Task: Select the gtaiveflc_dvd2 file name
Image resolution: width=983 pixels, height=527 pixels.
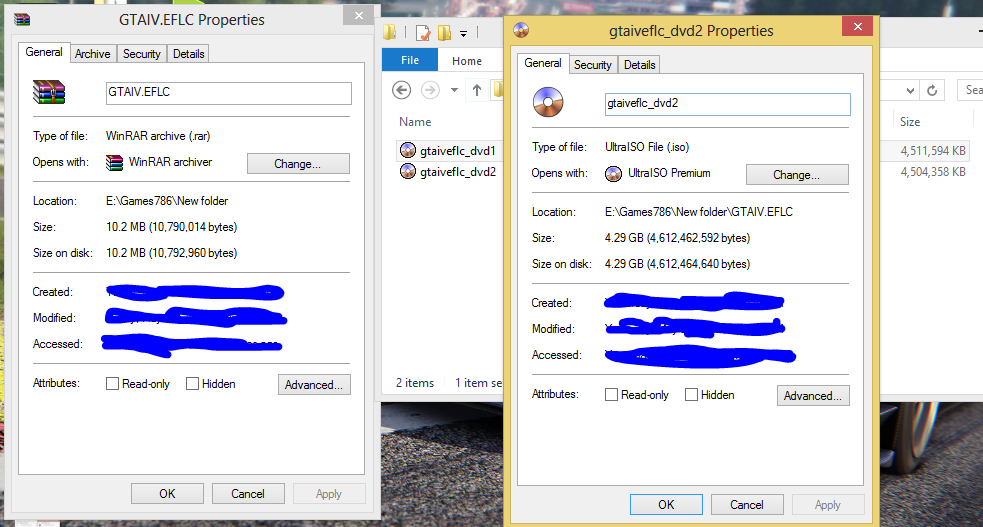Action: tap(458, 172)
